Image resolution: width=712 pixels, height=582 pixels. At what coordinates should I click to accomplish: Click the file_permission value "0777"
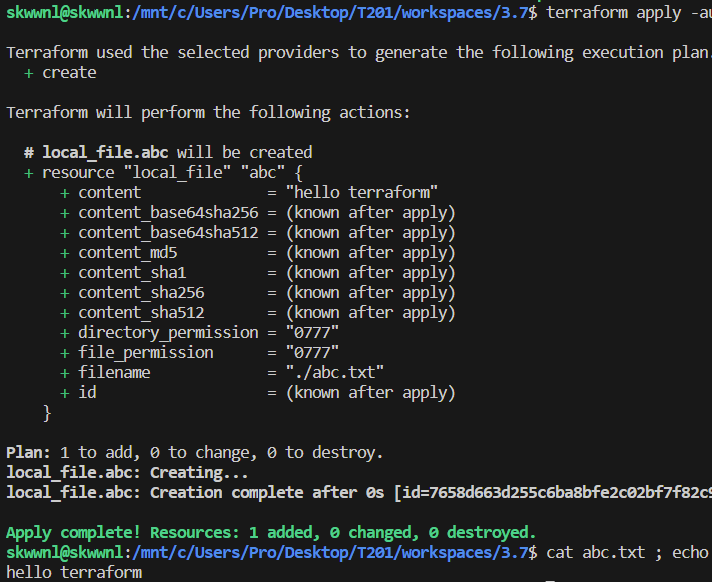[312, 352]
